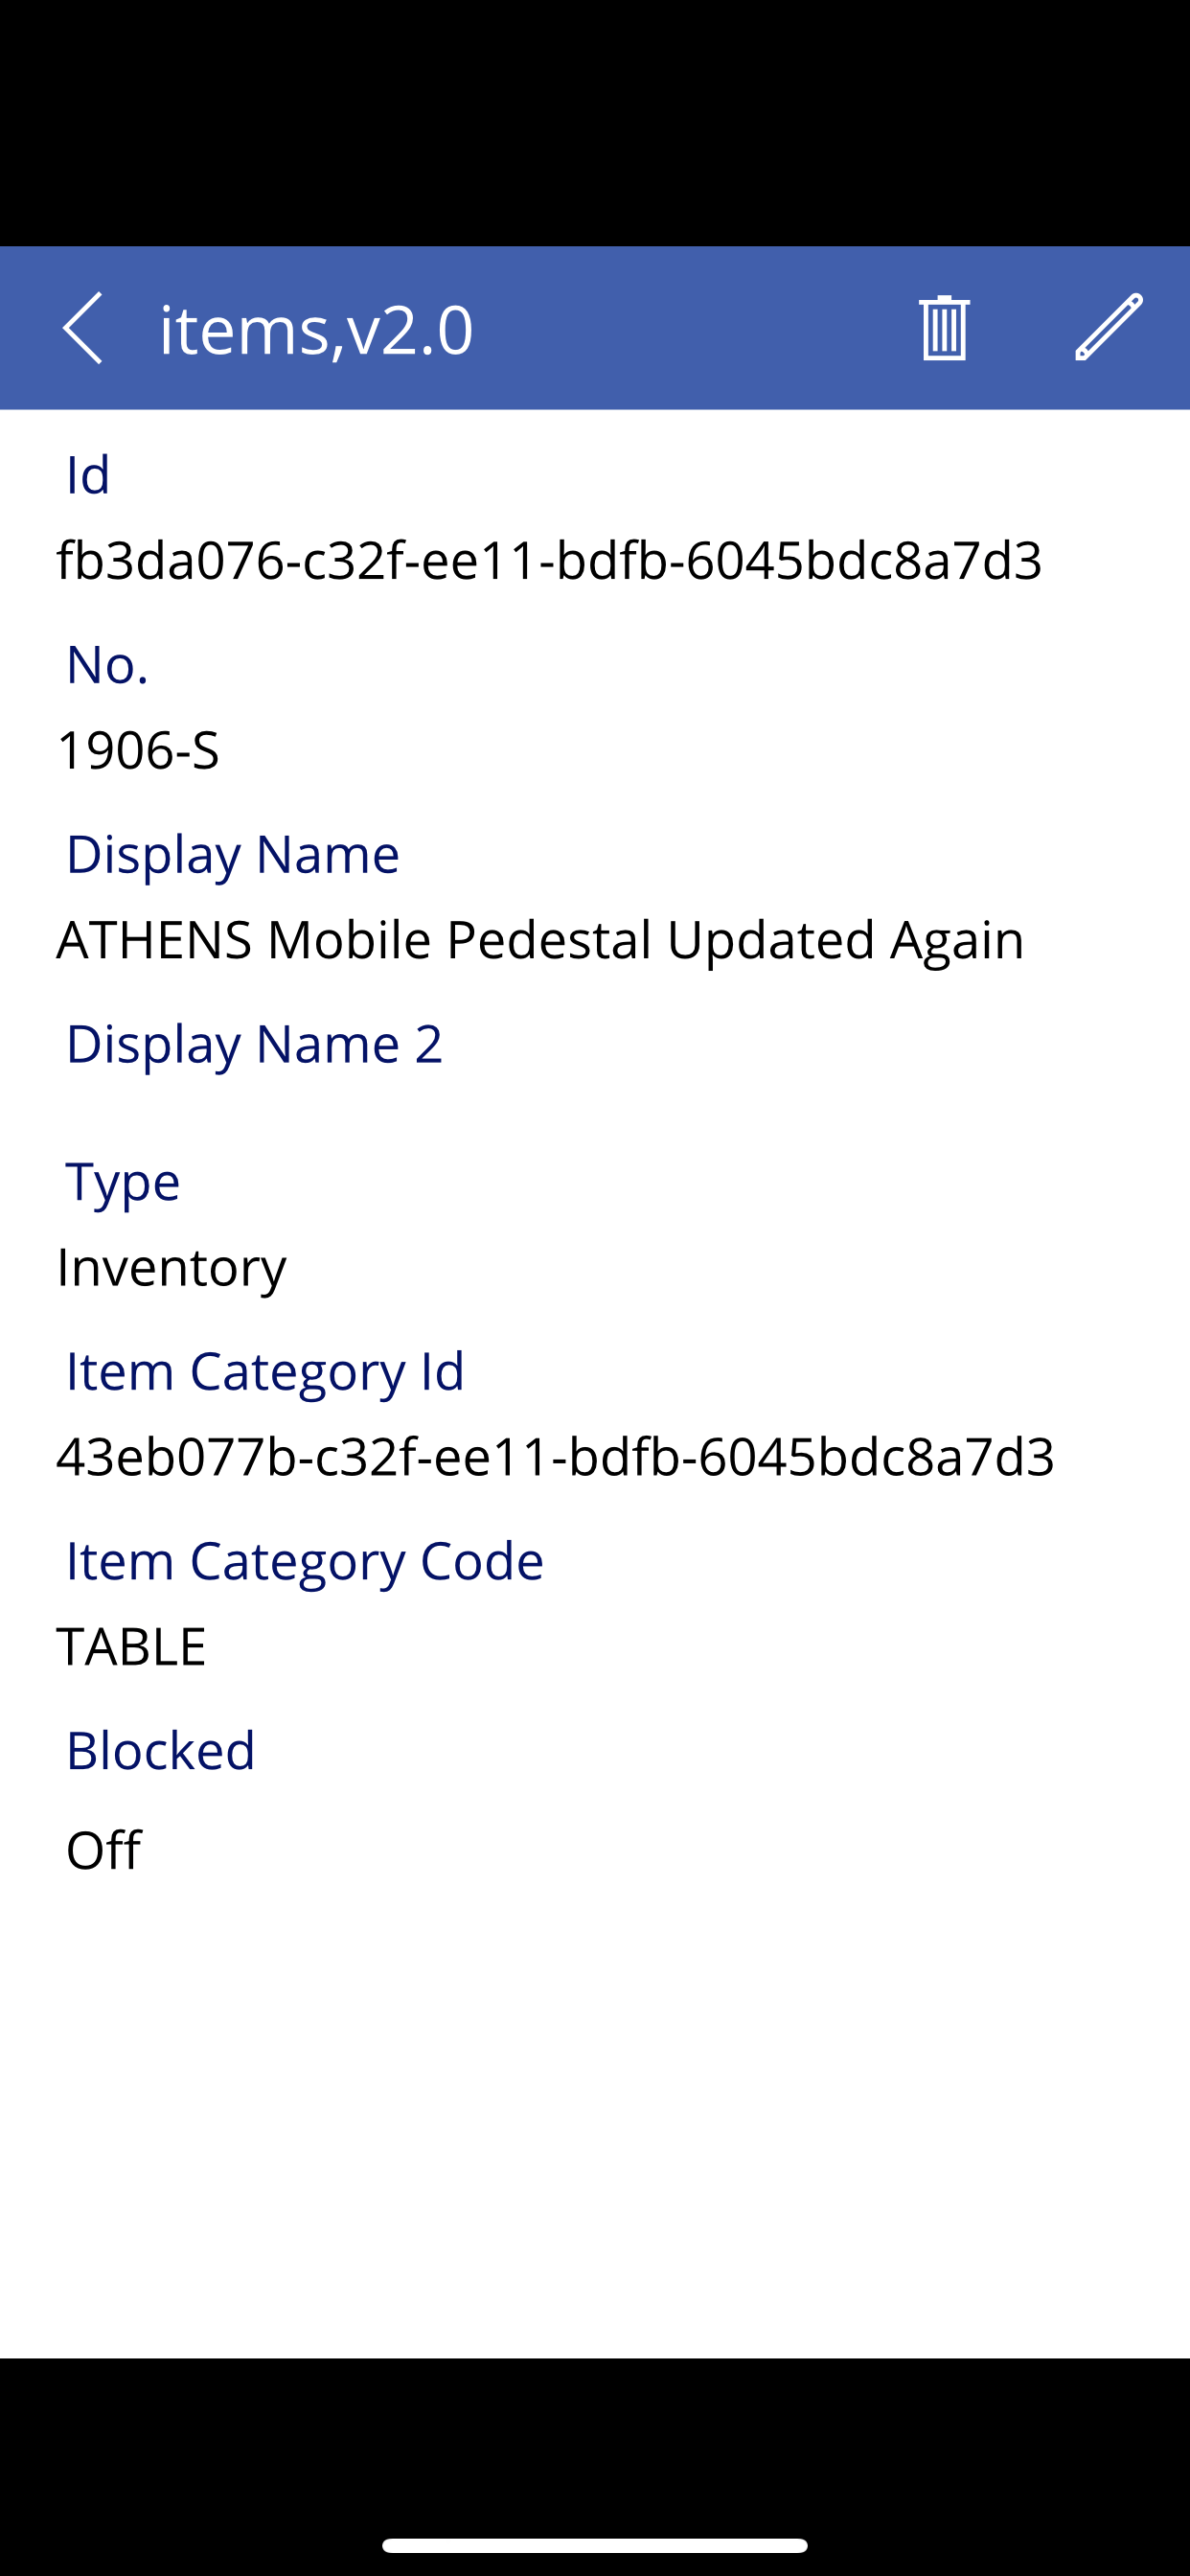Select the Blocked field label
1190x2576 pixels.
tap(161, 1751)
